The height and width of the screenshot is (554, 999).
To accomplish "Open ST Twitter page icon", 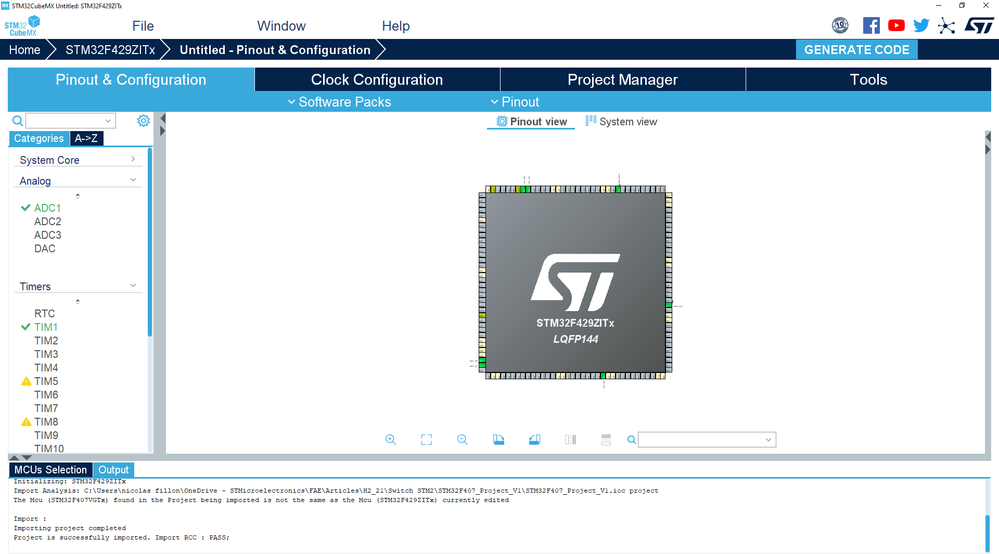I will point(921,25).
